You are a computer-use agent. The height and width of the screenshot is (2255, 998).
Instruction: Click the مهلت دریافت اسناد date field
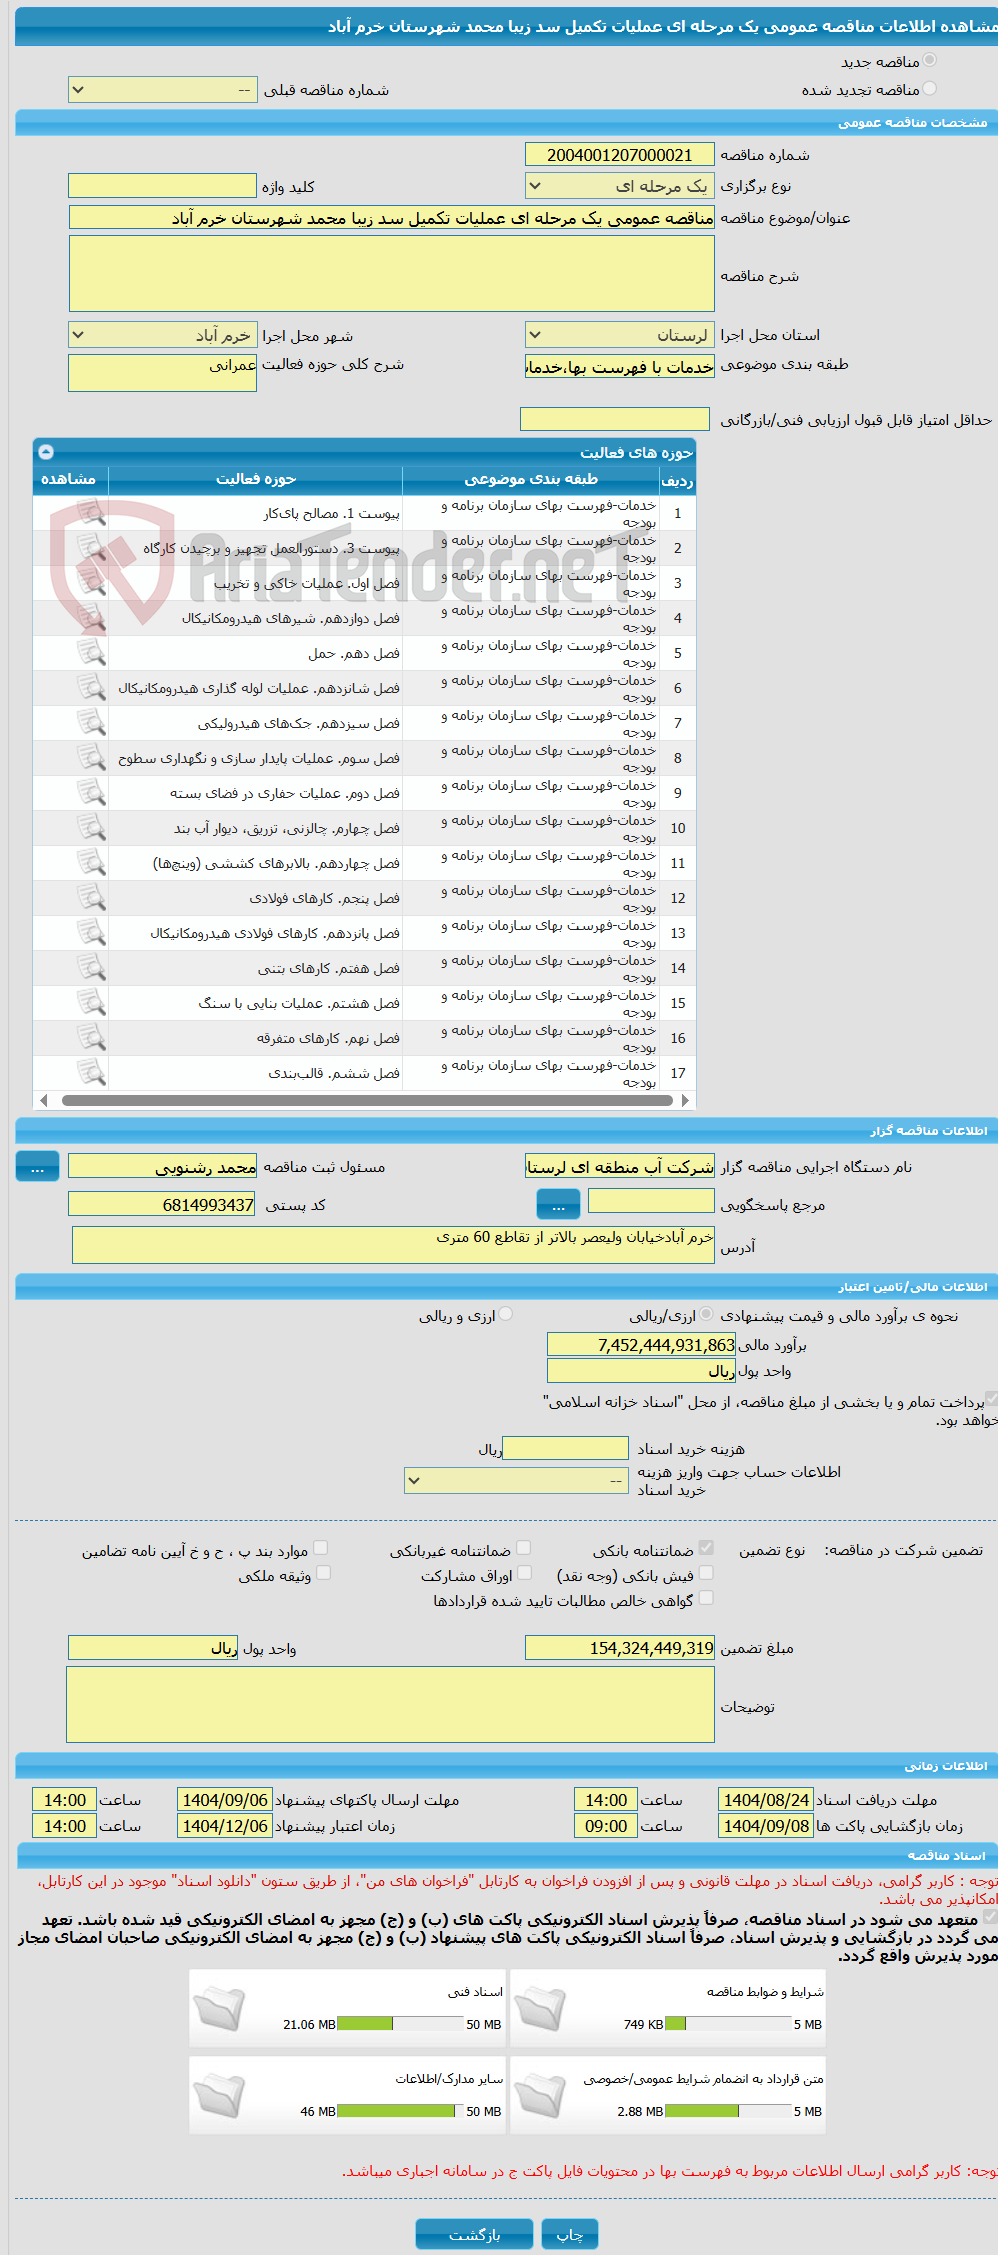click(x=766, y=1800)
